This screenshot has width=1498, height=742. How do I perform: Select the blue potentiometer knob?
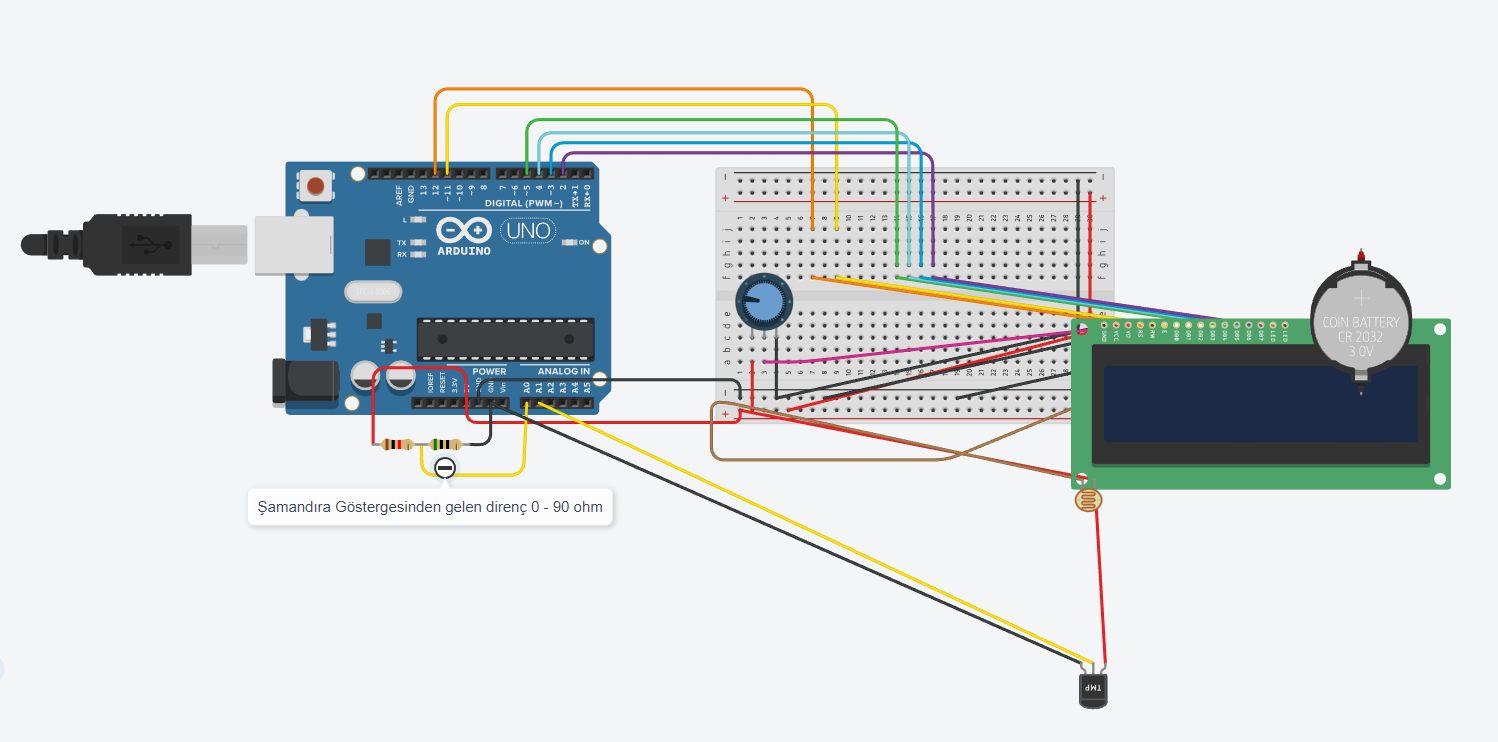764,301
